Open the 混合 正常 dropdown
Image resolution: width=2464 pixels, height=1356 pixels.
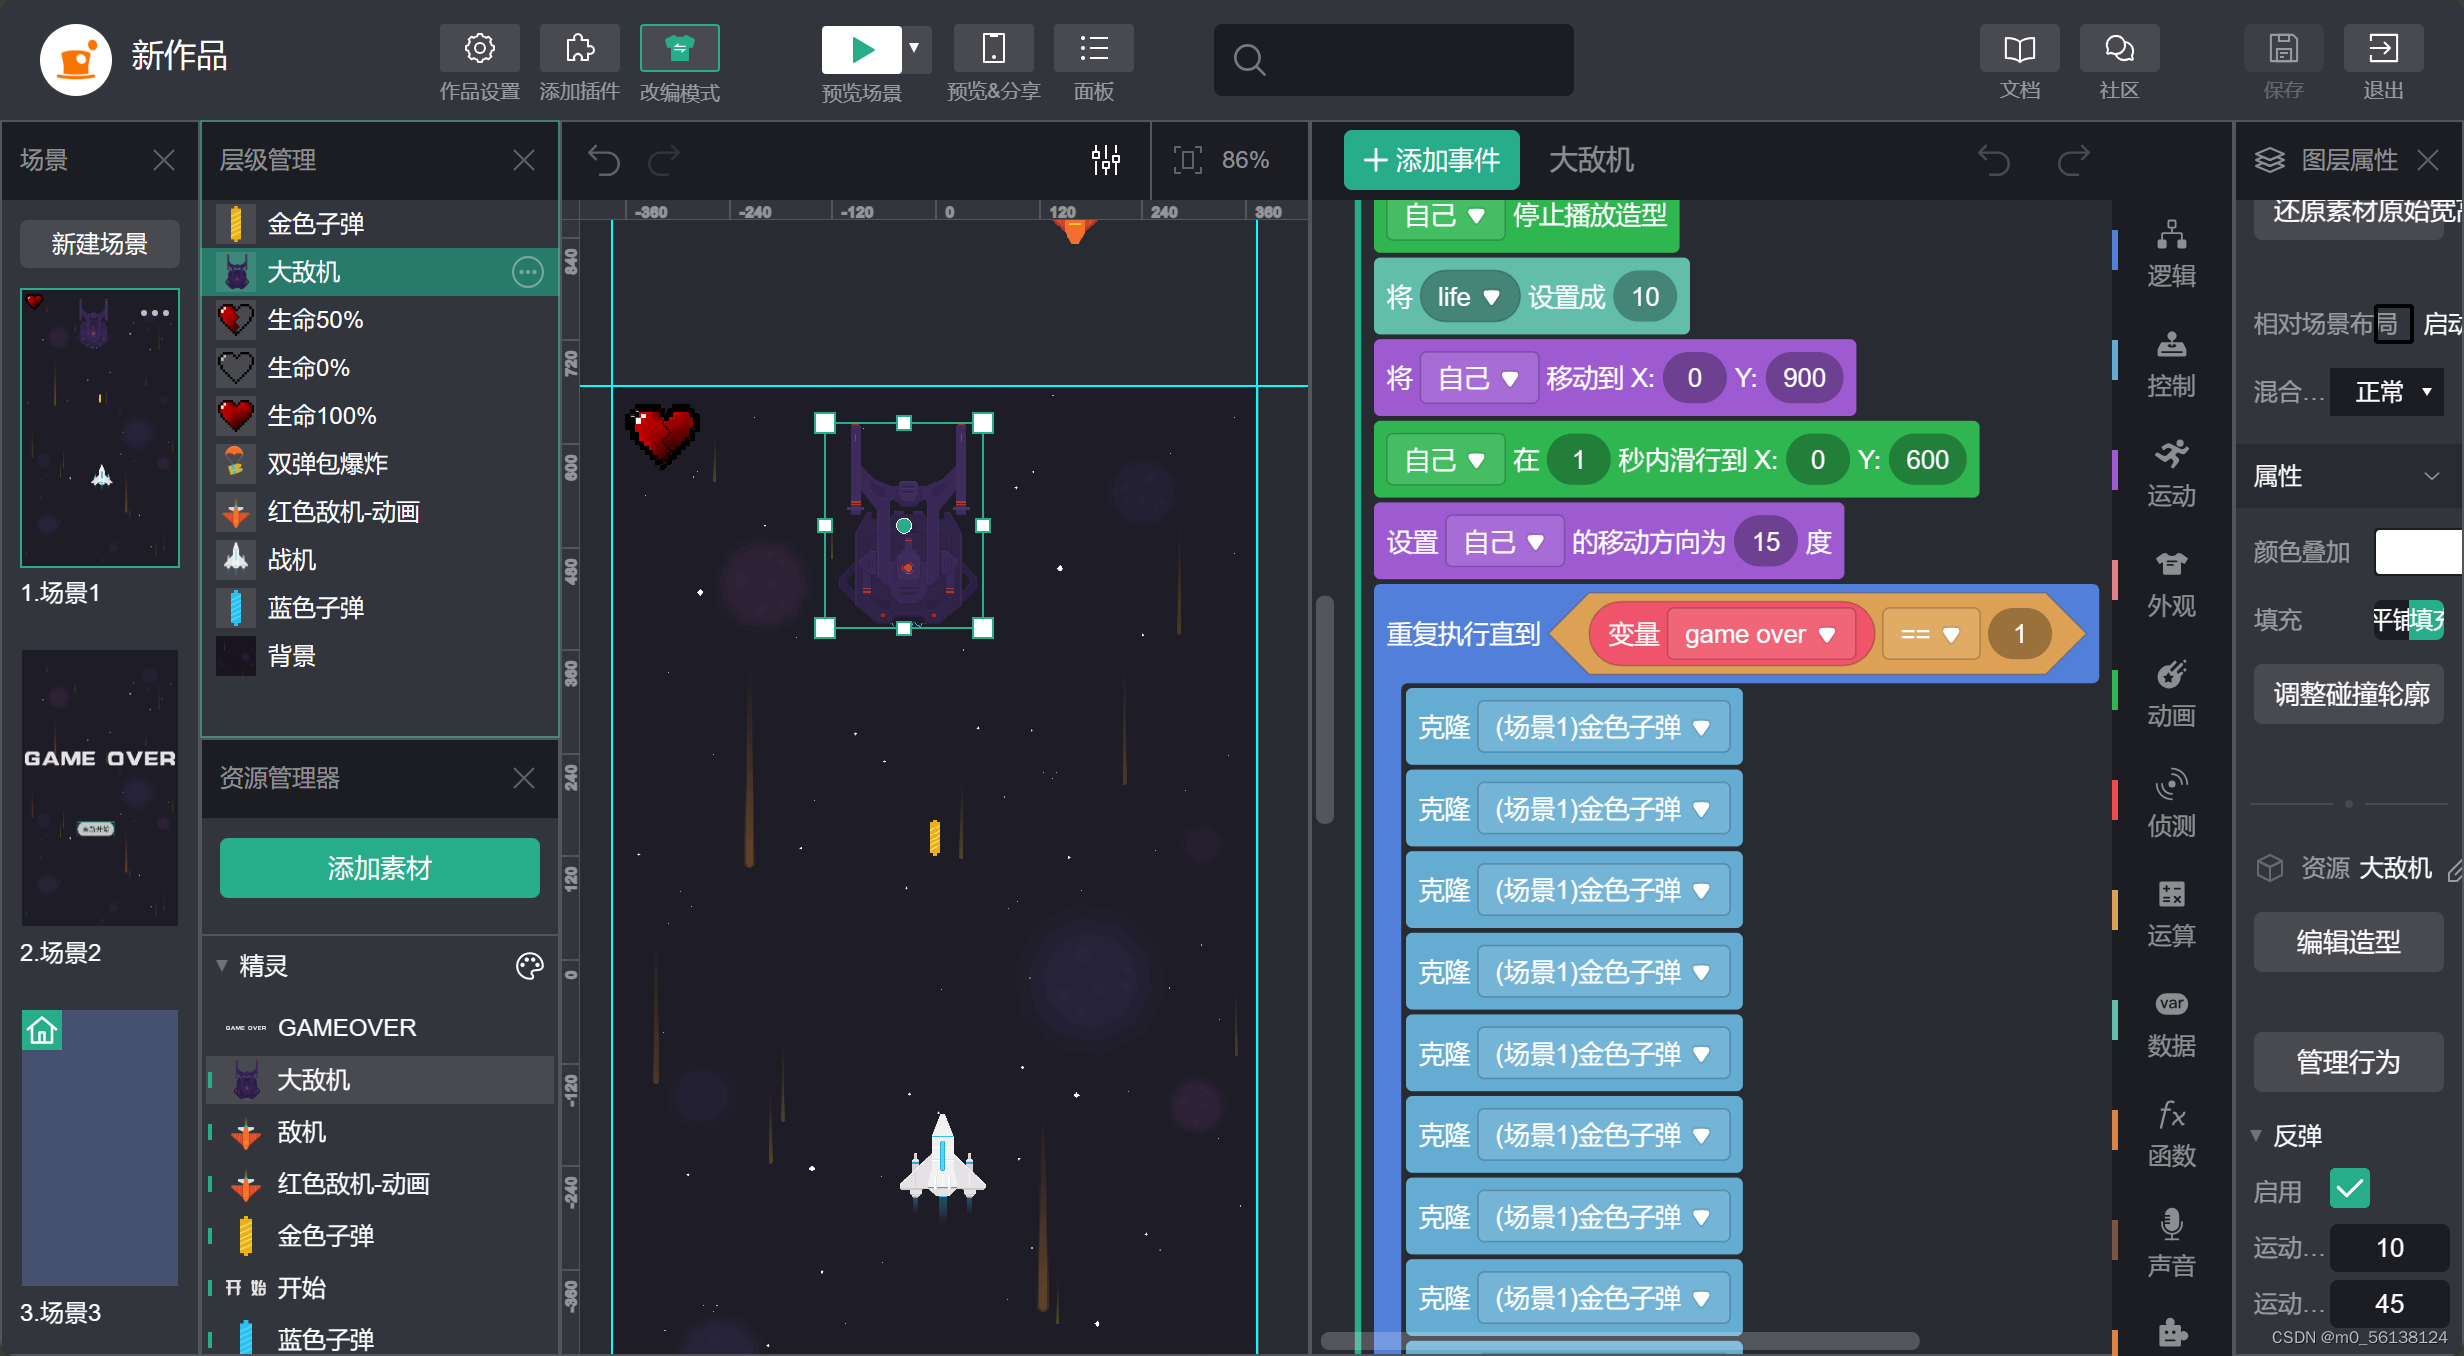coord(2388,392)
